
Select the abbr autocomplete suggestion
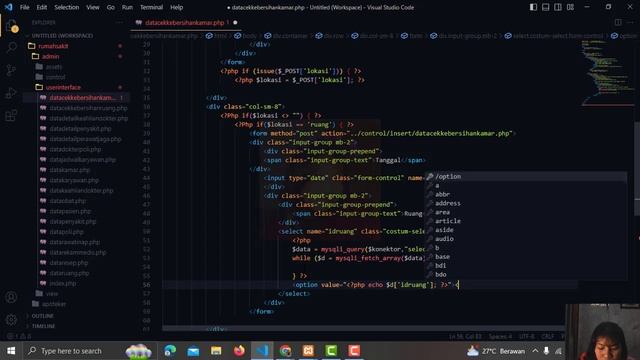[x=526, y=194]
